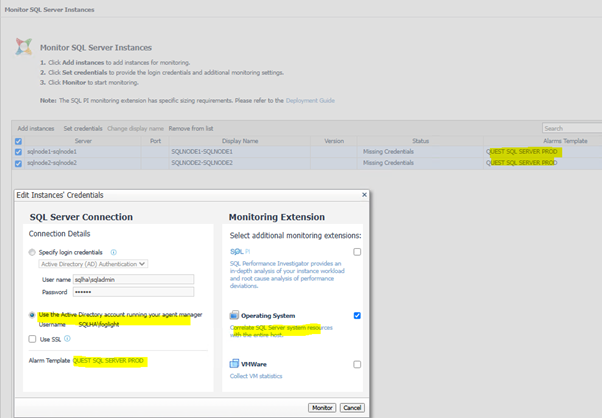Viewport: 602px width, 418px height.
Task: Open the Active Directory (AD) Authentication dropdown
Action: (x=93, y=264)
